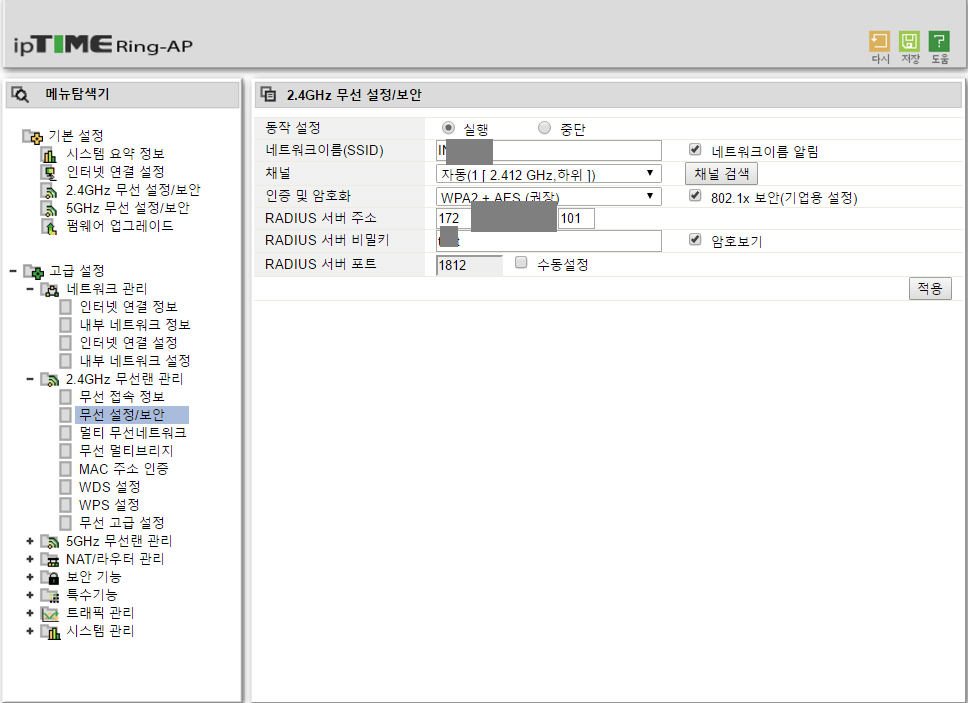Open the 인증 및 암호화 dropdown

548,196
